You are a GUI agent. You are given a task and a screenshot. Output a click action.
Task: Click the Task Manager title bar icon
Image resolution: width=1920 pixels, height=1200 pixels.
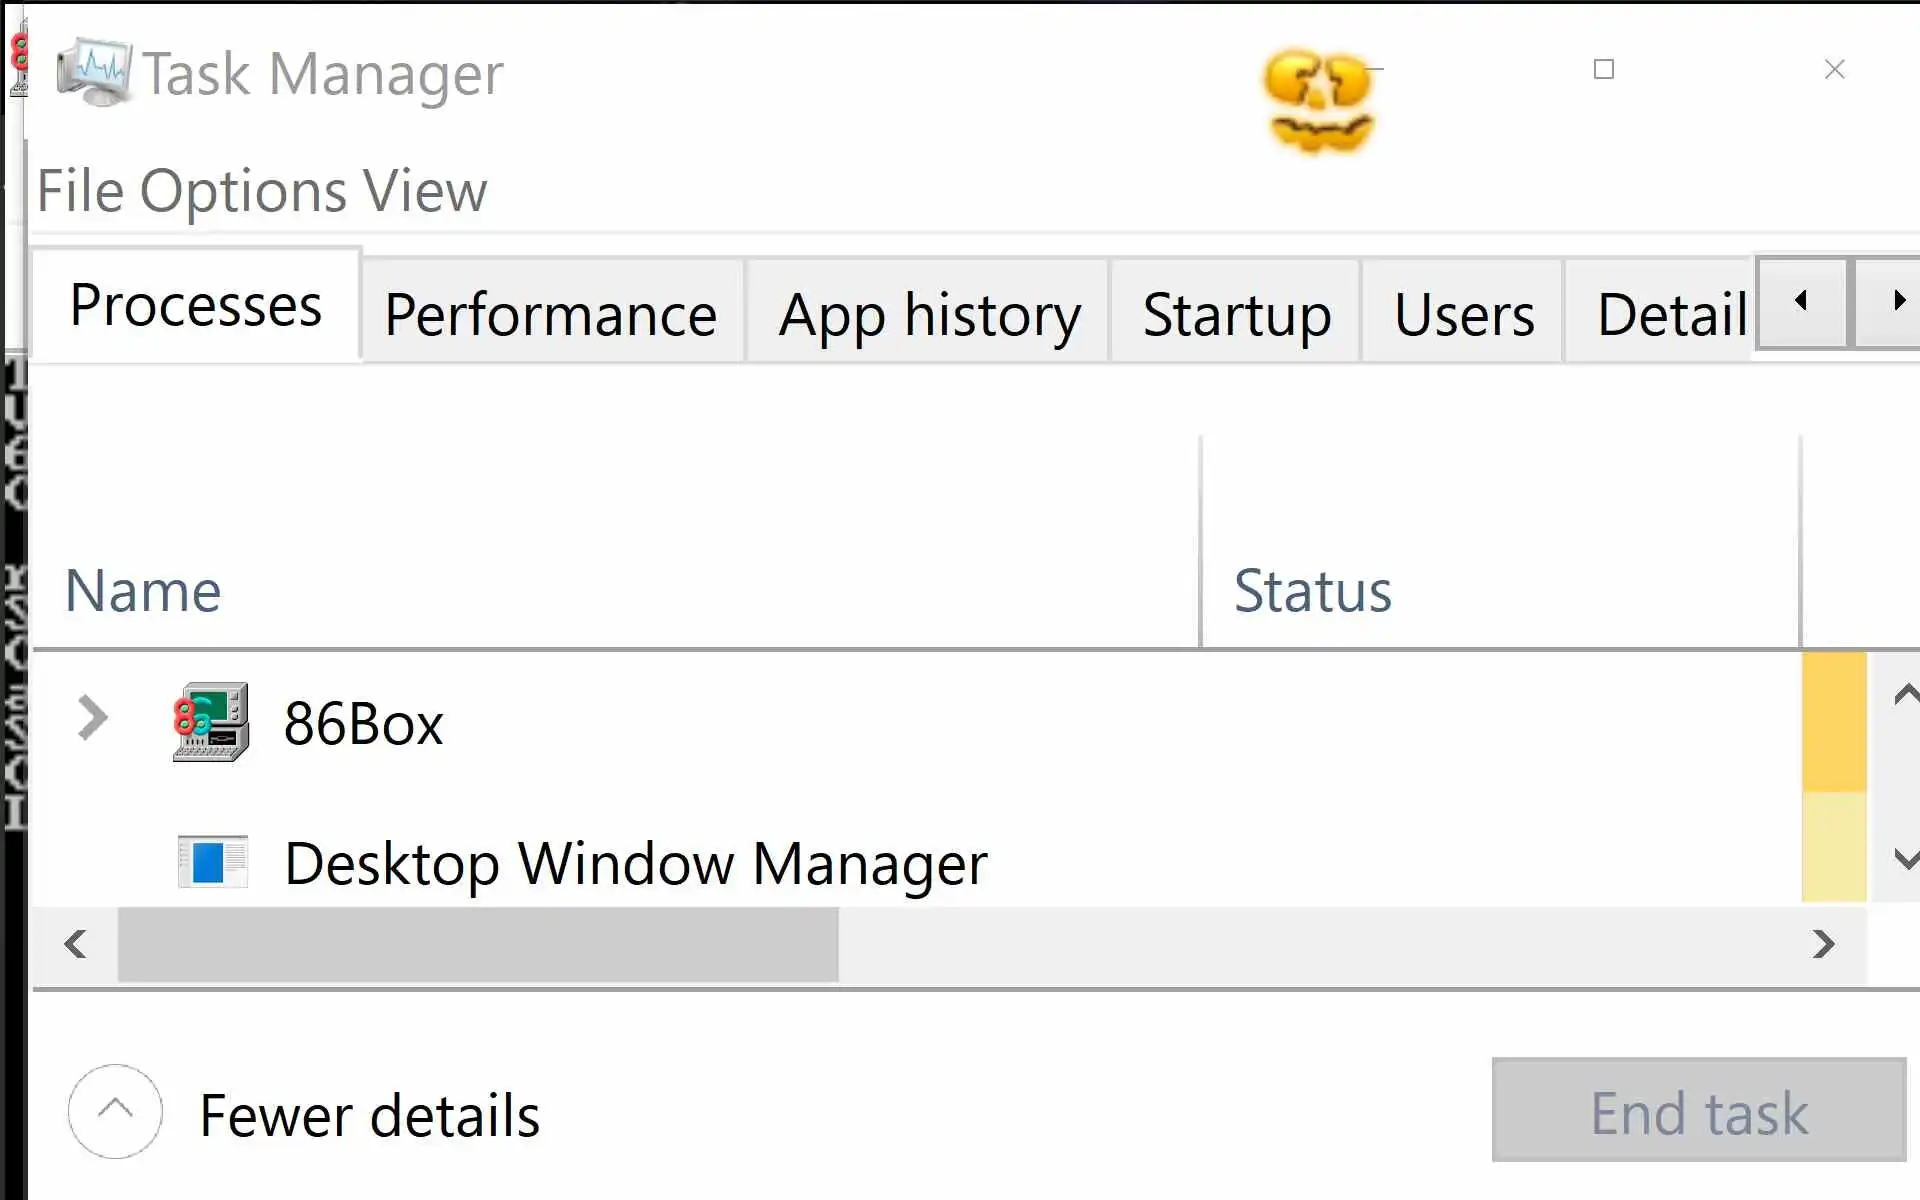click(x=94, y=72)
